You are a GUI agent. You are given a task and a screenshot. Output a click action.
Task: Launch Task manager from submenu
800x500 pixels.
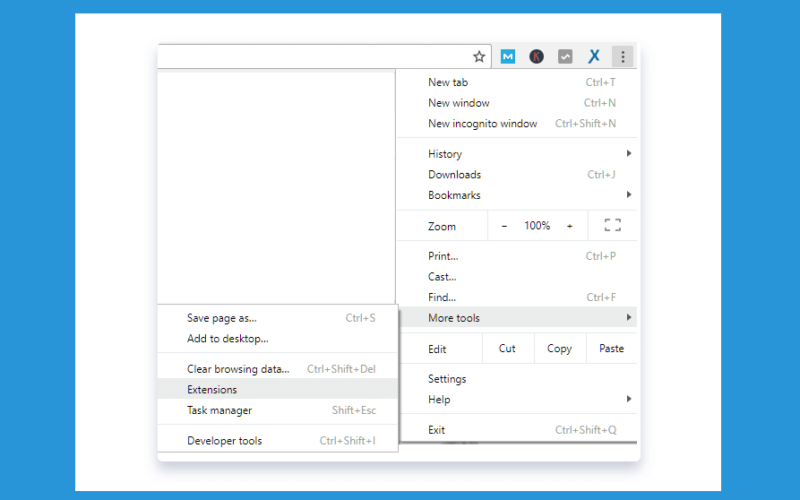pos(278,410)
